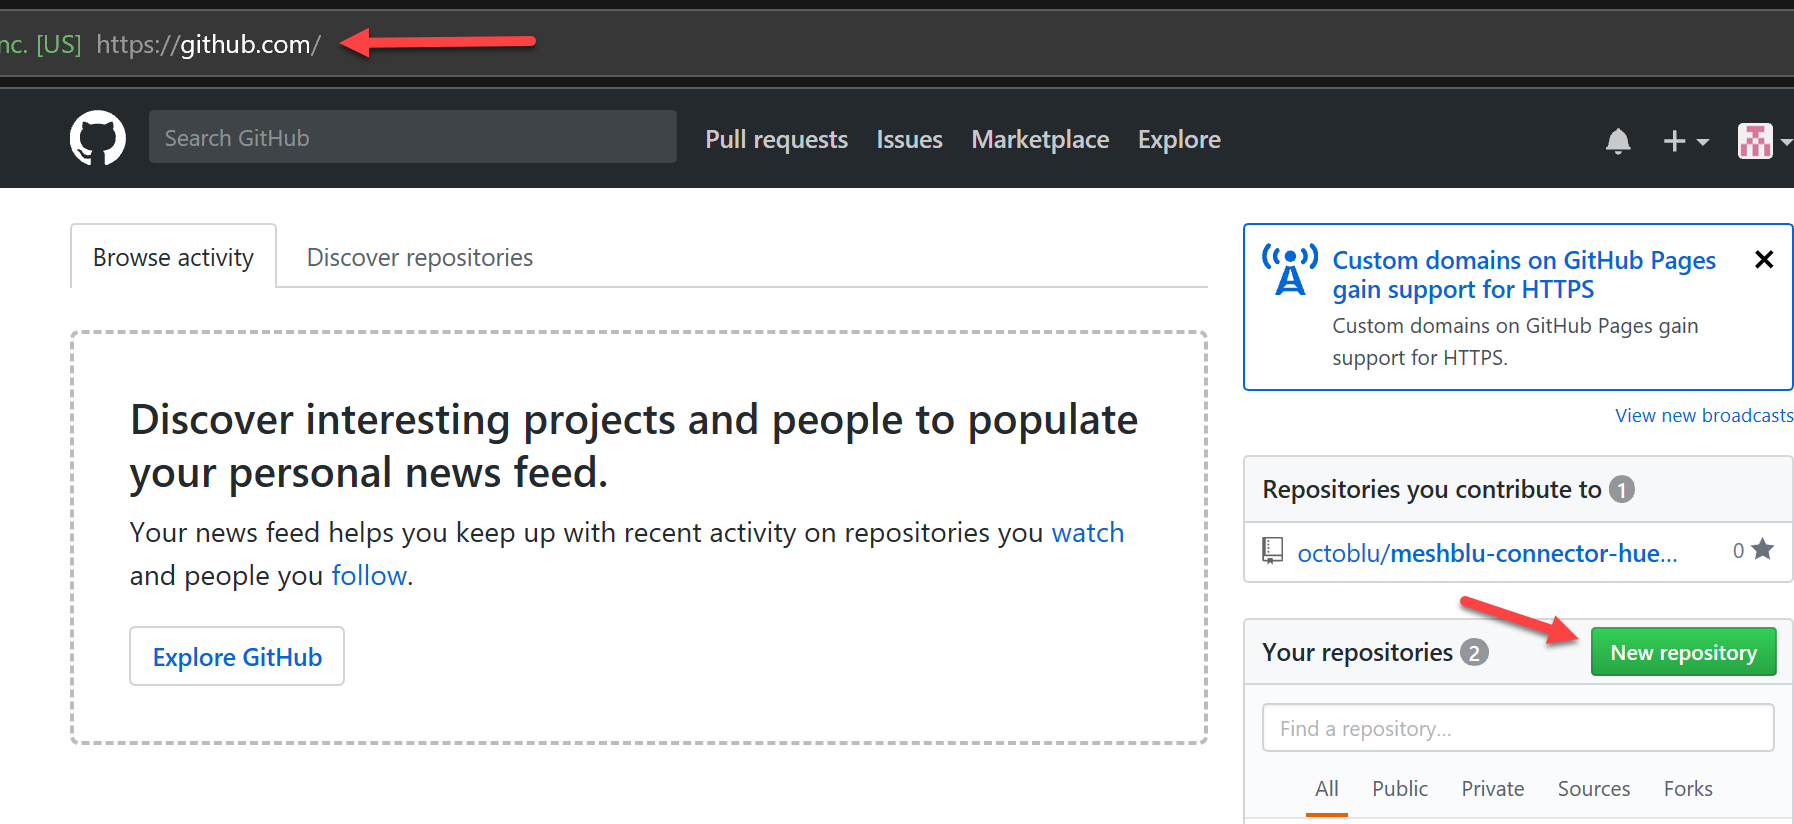The image size is (1794, 824).
Task: Filter repositories by Private
Action: pos(1492,789)
